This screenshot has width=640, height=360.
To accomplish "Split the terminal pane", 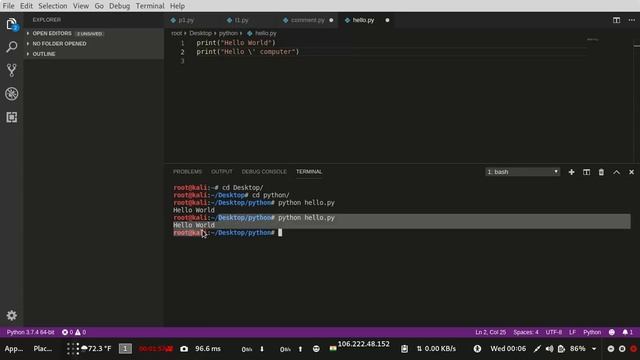I will 587,172.
